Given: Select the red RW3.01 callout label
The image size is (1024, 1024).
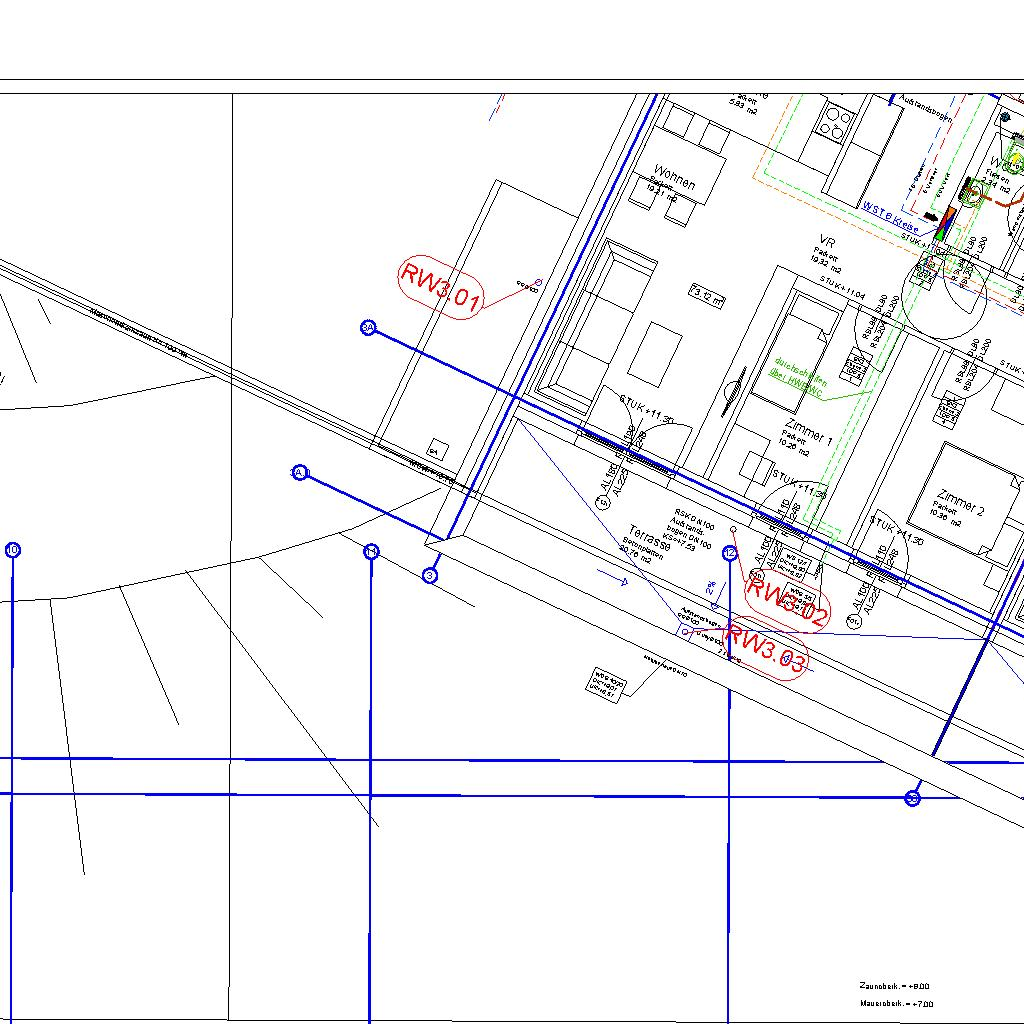Looking at the screenshot, I should [x=441, y=288].
